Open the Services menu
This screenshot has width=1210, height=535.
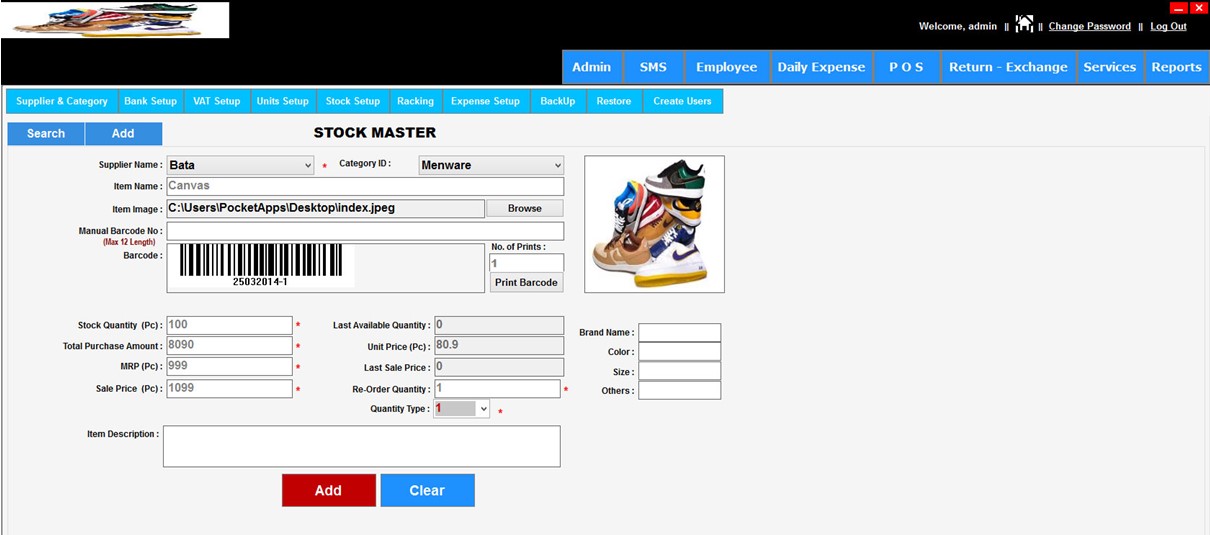point(1110,67)
